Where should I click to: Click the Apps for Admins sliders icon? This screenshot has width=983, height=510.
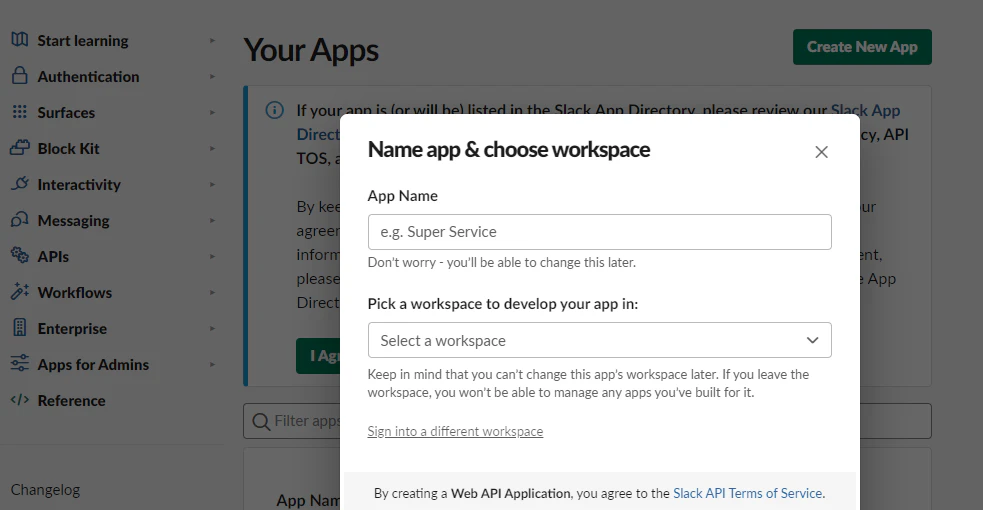click(19, 363)
